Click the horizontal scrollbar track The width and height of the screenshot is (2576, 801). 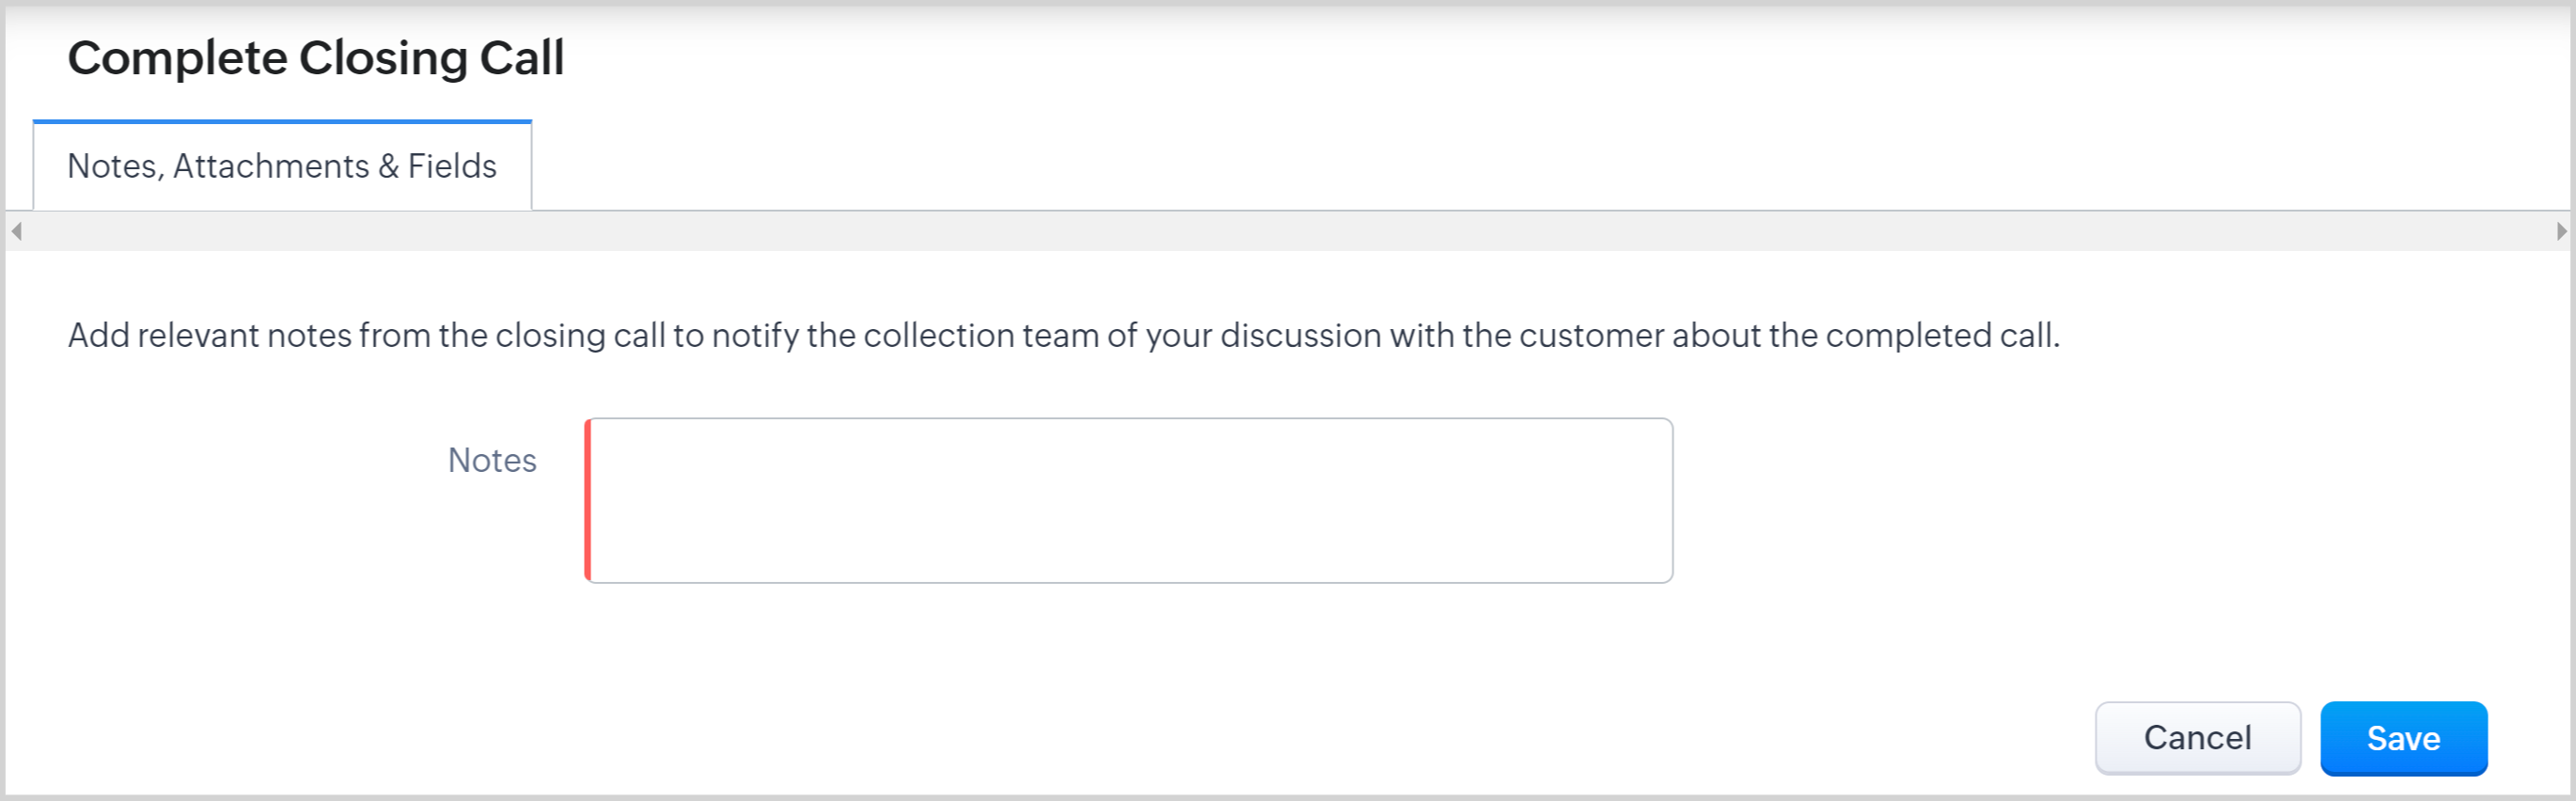click(1288, 231)
